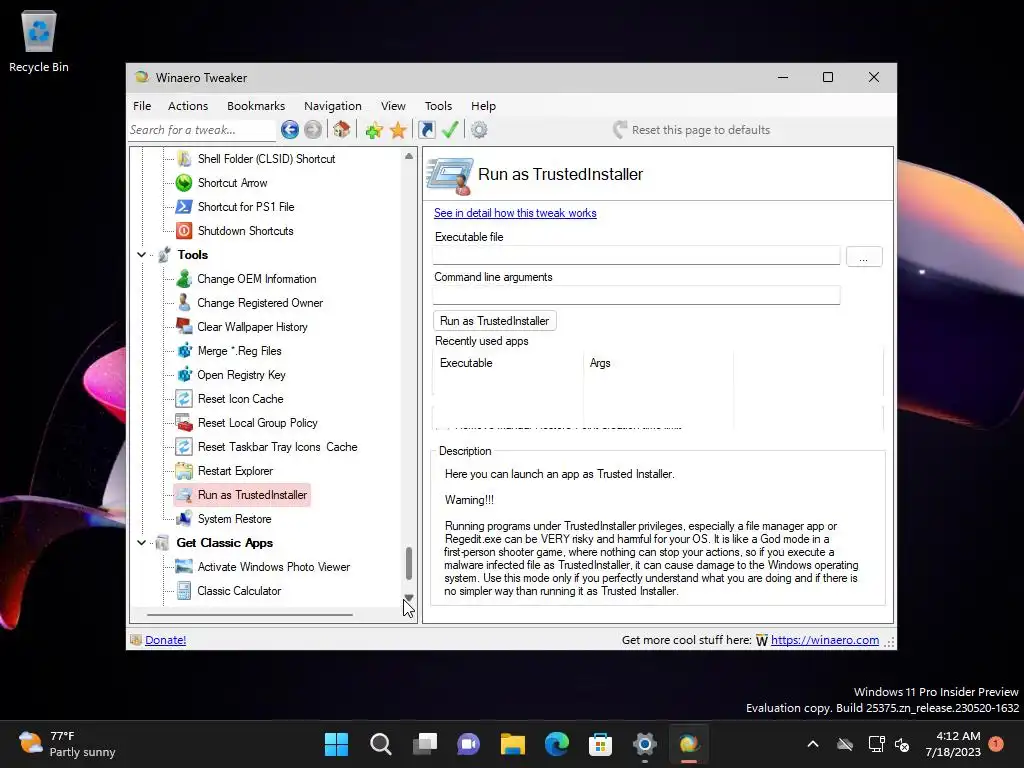Open the Bookmarks menu
The width and height of the screenshot is (1024, 768).
point(256,106)
